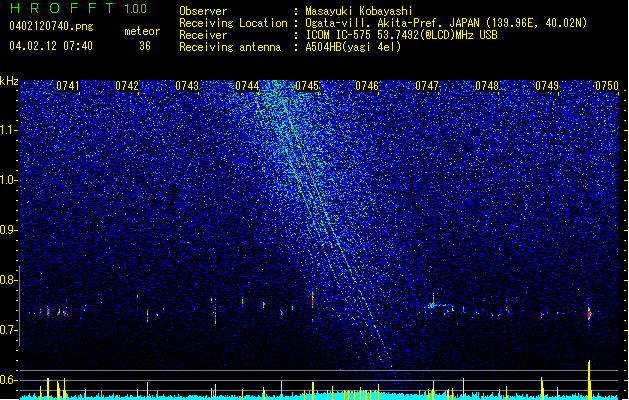
Task: Click the 0.7 kHz axis label
Action: [x=9, y=330]
